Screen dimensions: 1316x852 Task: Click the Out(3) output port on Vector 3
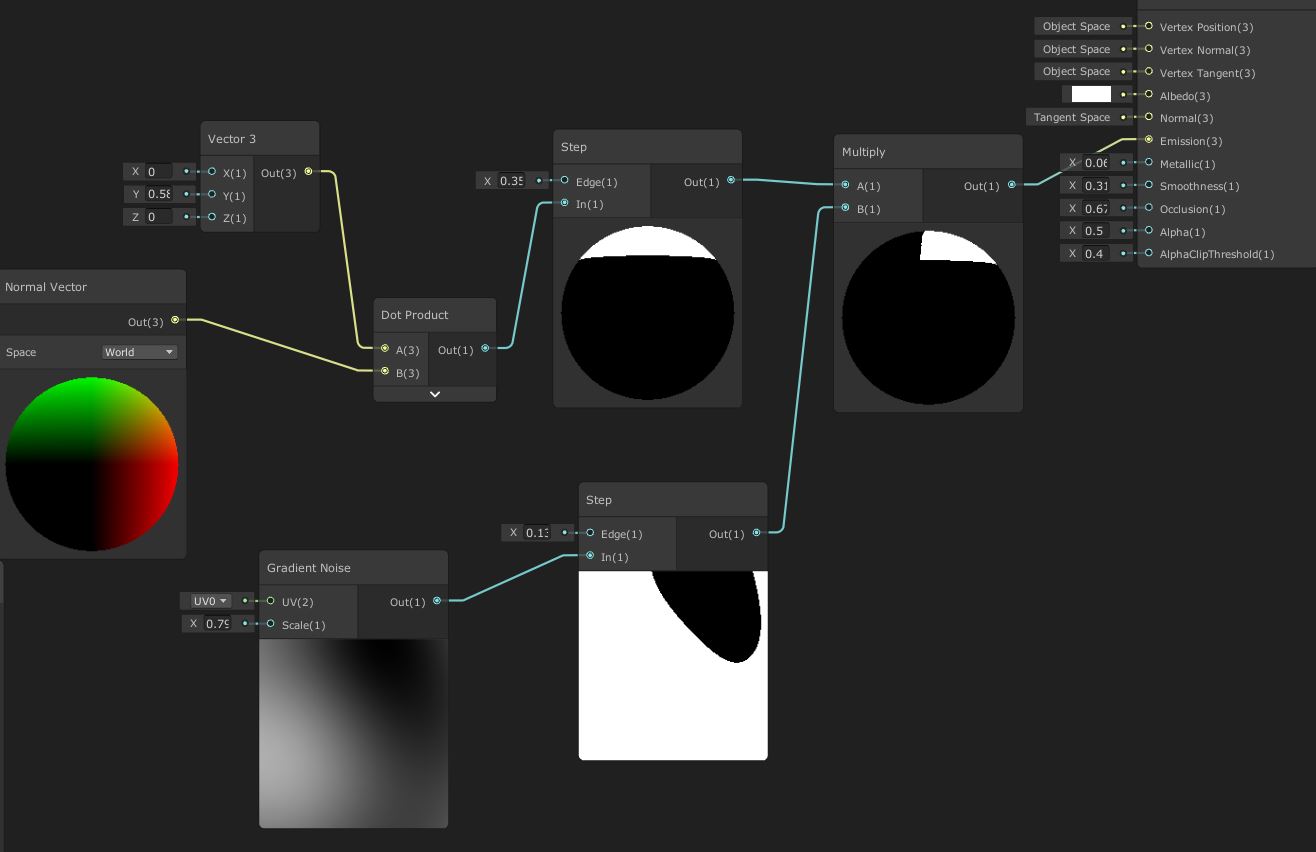point(309,171)
